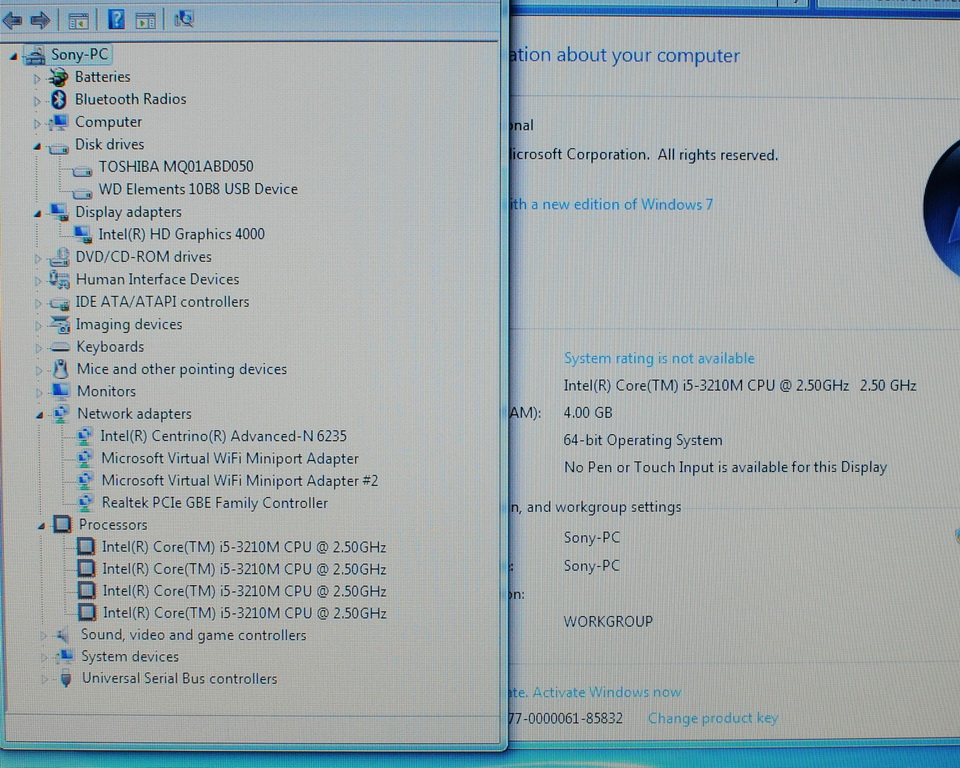Click the Imaging devices camera icon
This screenshot has width=960, height=768.
(61, 325)
